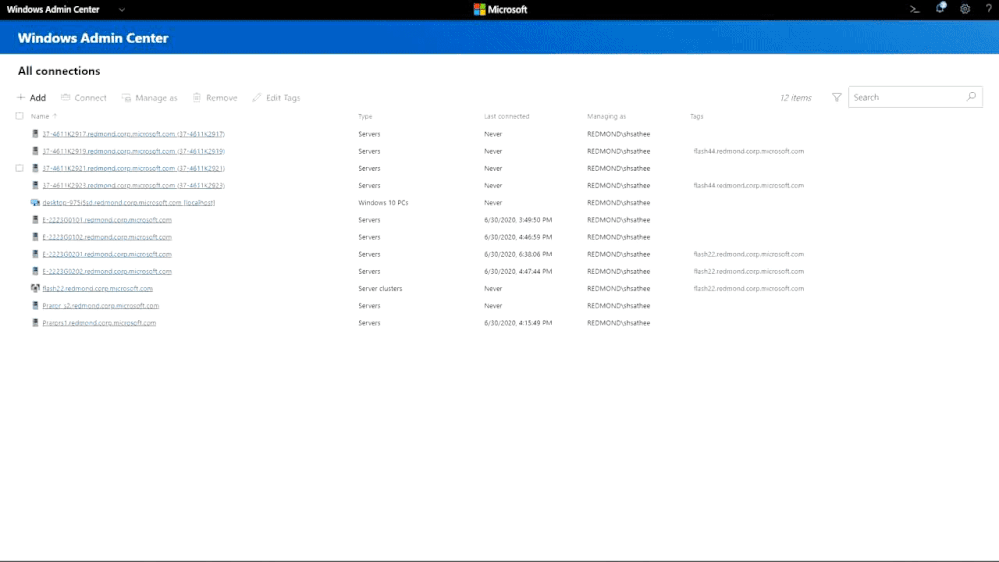The width and height of the screenshot is (999, 562).
Task: Click Windows Admin Center top-left title
Action: [53, 10]
